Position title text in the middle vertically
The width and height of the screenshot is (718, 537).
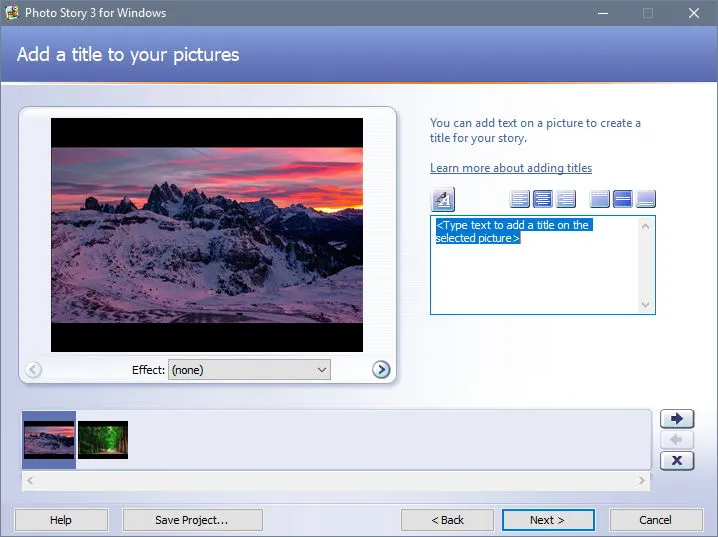pos(623,199)
